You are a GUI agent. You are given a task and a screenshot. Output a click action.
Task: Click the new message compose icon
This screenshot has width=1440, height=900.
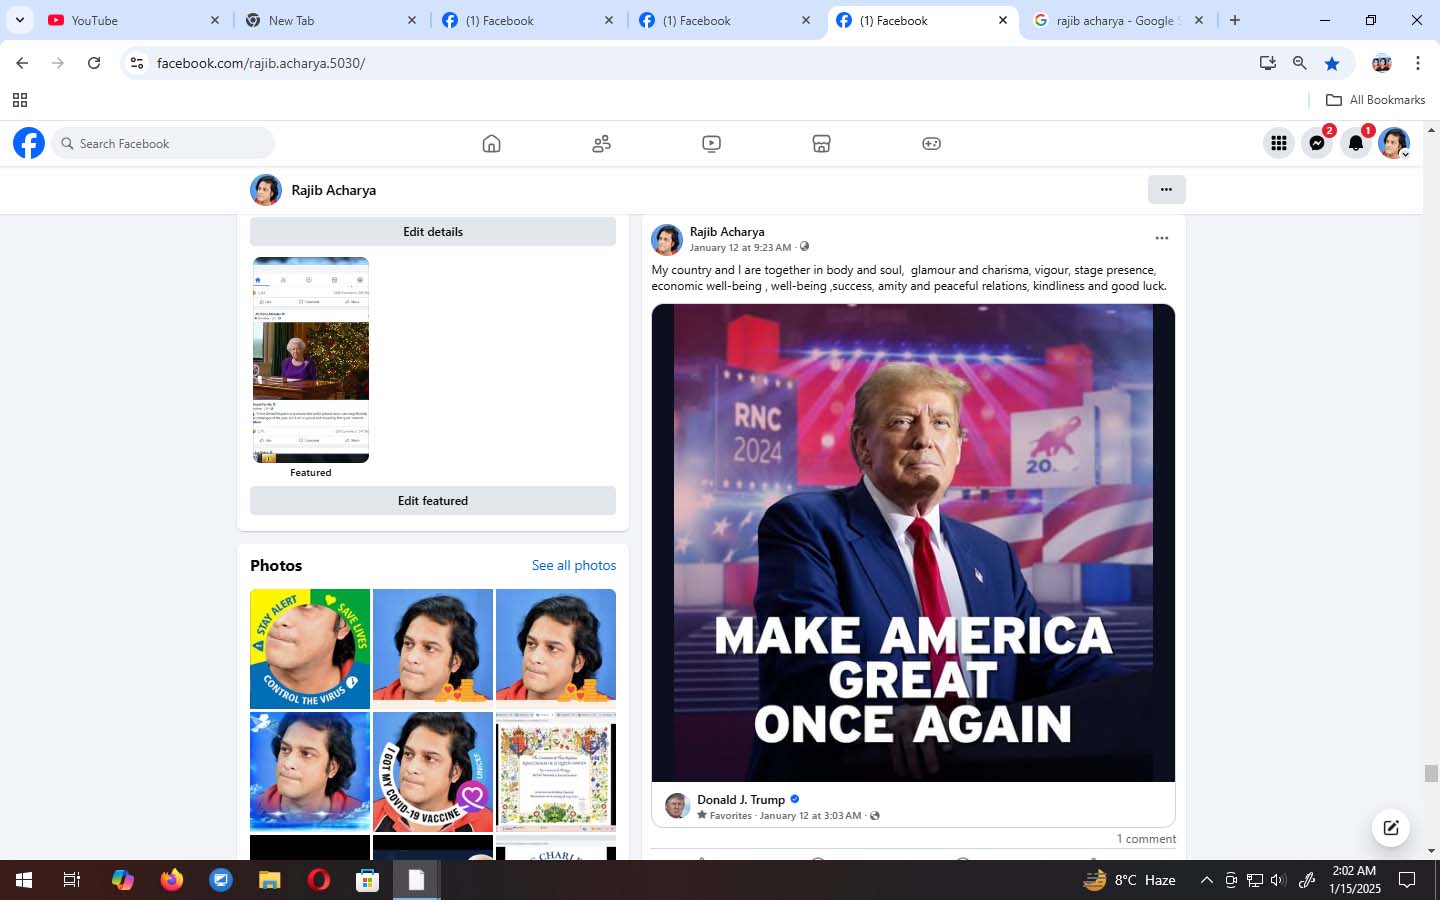(x=1391, y=827)
